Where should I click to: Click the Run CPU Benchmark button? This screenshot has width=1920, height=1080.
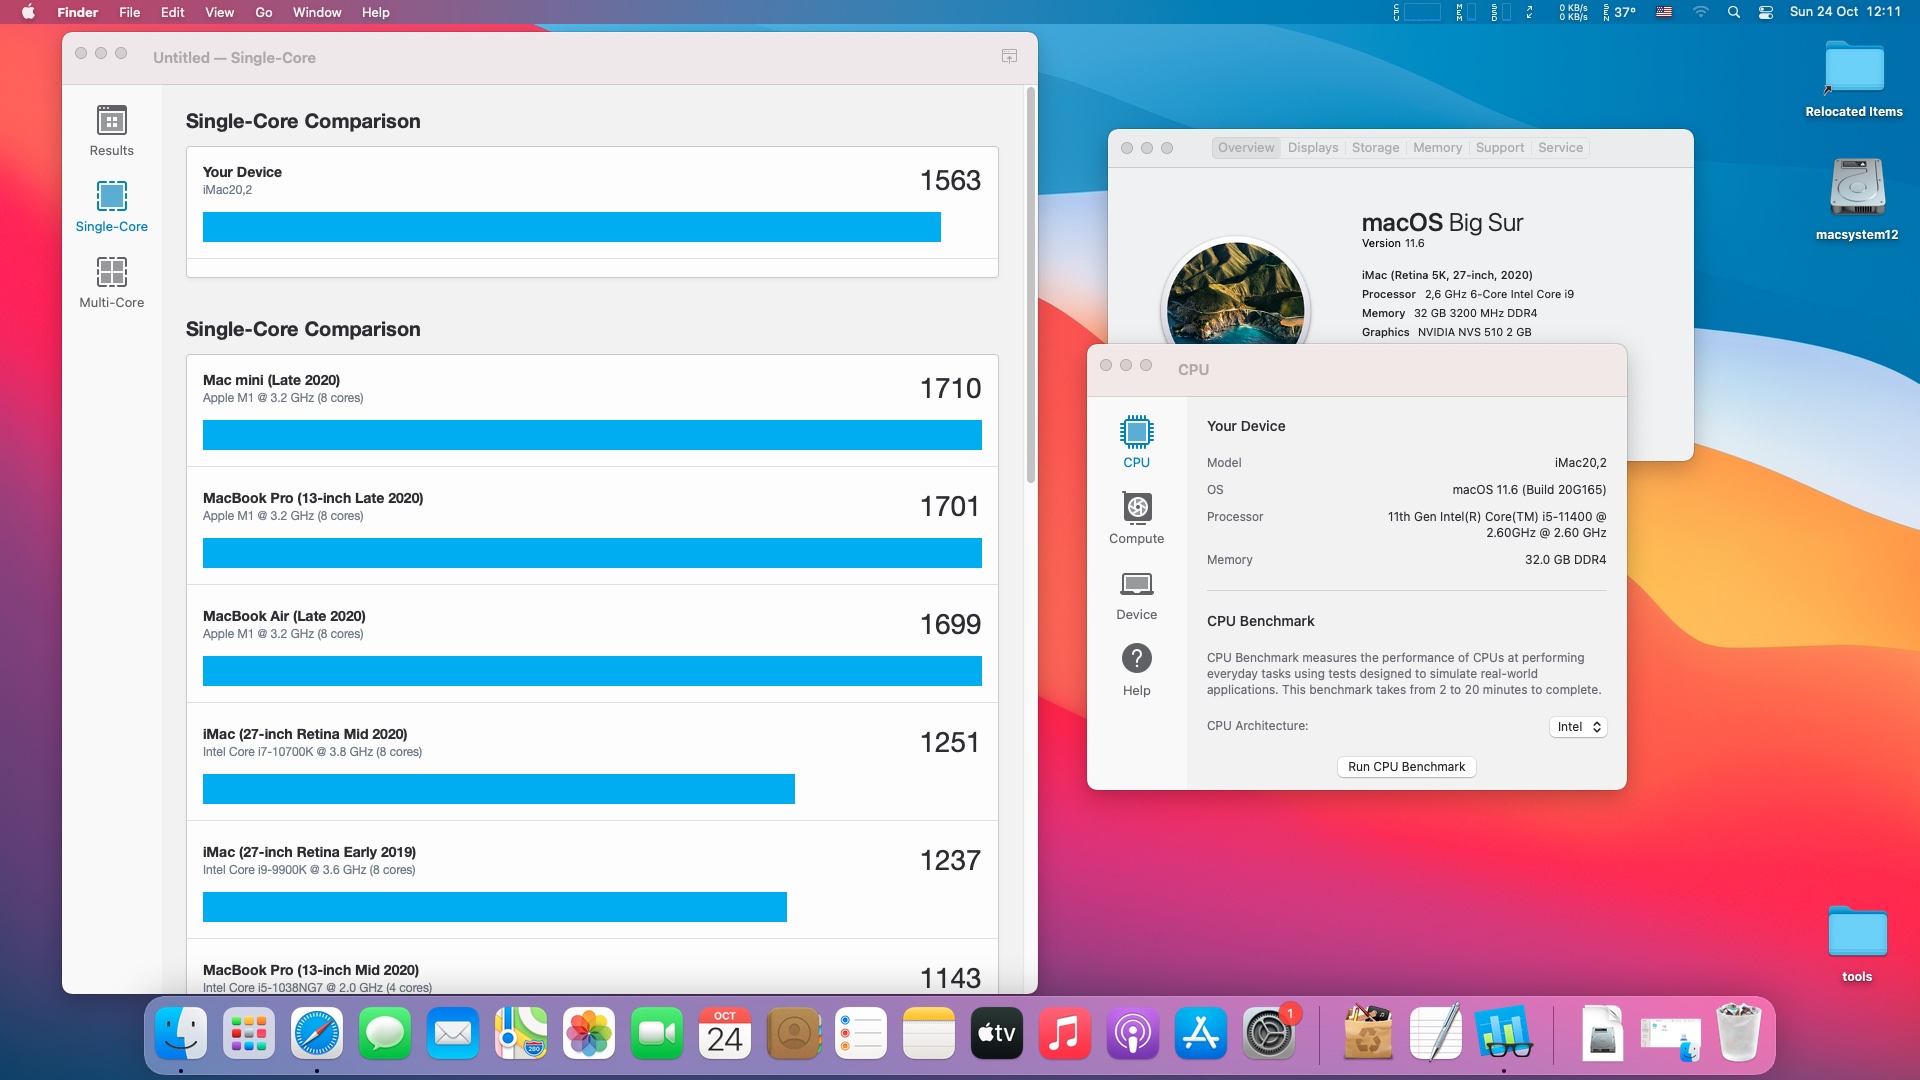point(1406,767)
